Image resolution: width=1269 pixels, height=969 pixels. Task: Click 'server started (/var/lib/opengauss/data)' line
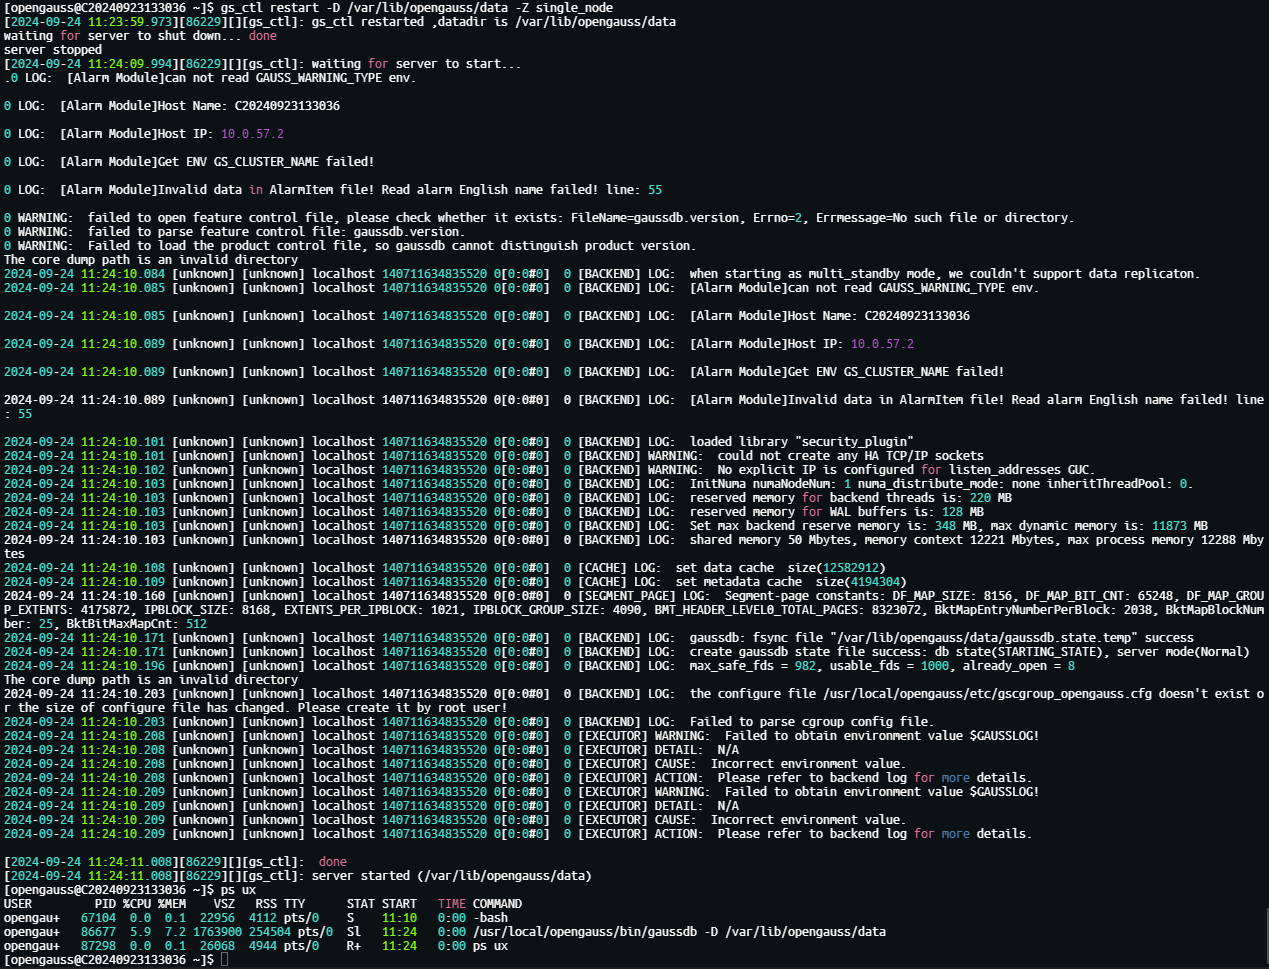pos(452,875)
